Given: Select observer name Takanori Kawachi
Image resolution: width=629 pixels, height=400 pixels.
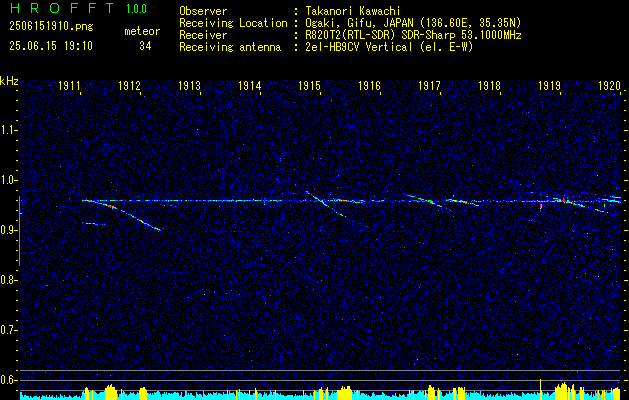Looking at the screenshot, I should [353, 11].
